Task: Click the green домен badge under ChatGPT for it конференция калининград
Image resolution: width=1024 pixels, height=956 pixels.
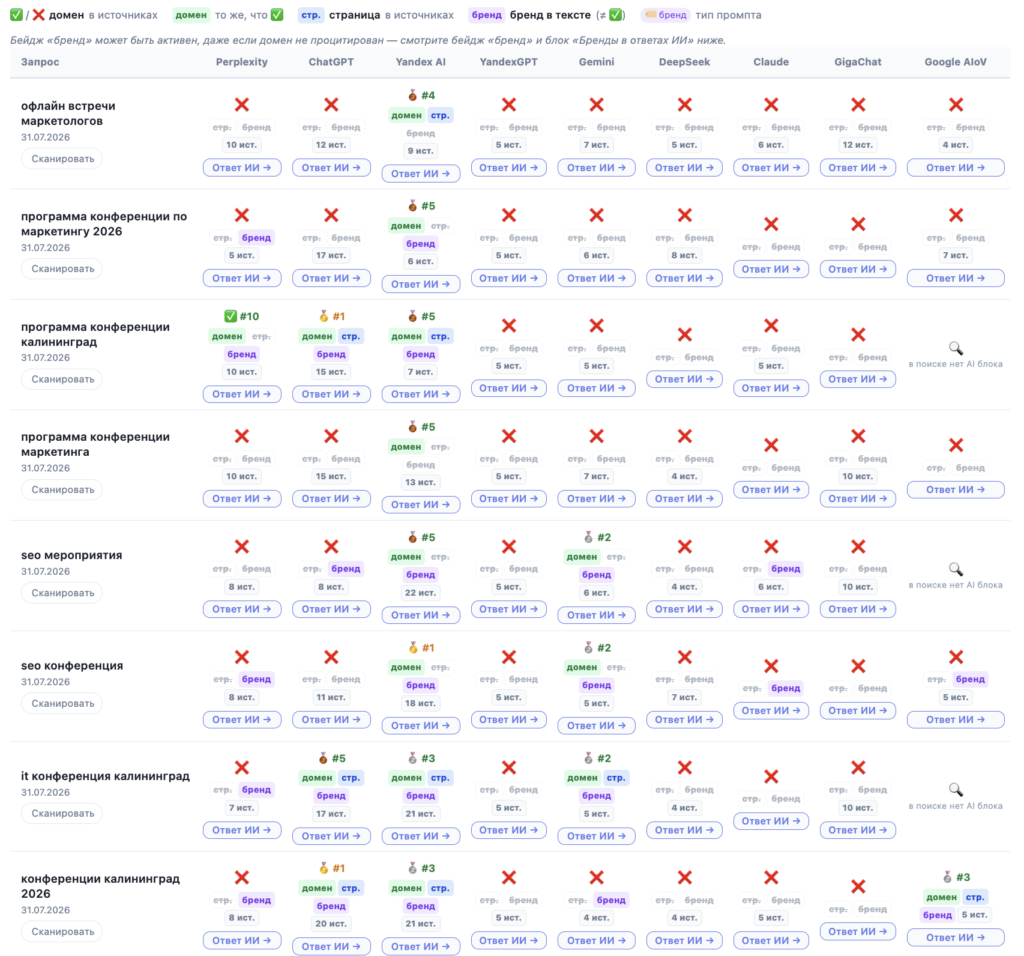Action: tap(317, 778)
